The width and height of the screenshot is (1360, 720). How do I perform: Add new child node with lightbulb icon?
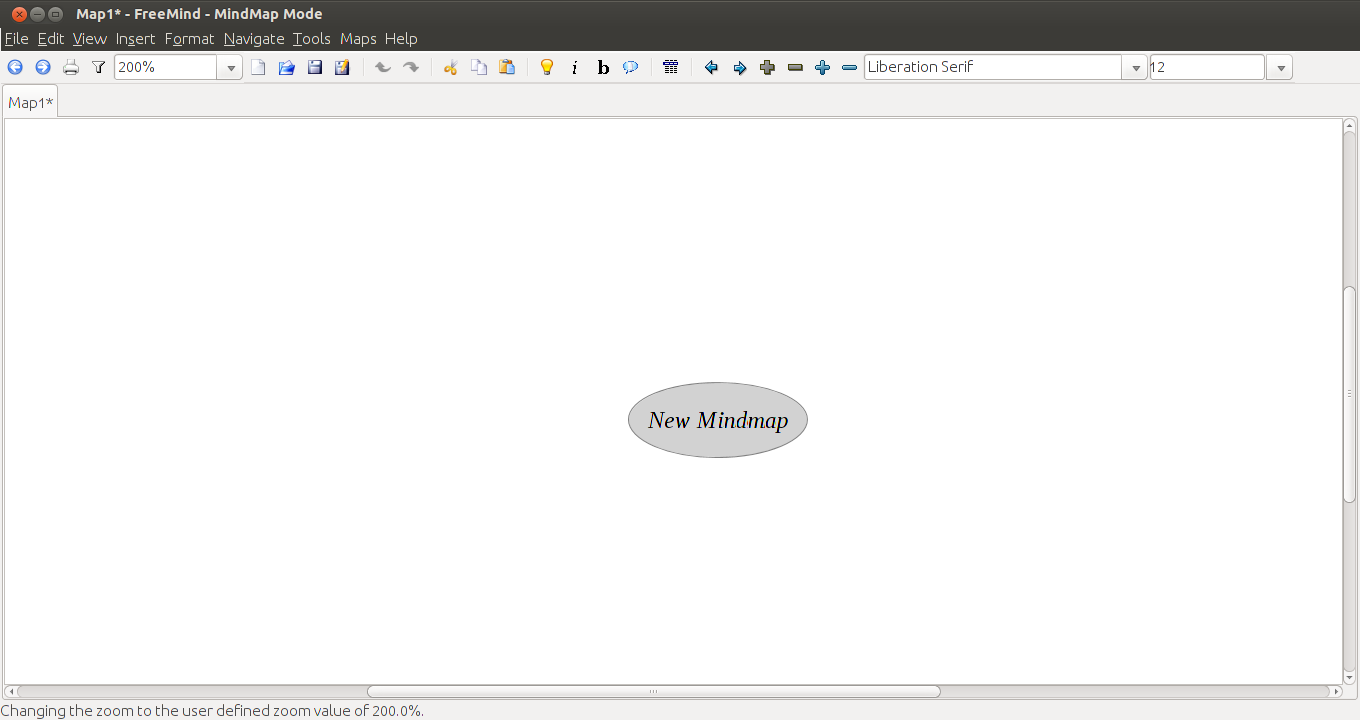(x=547, y=67)
